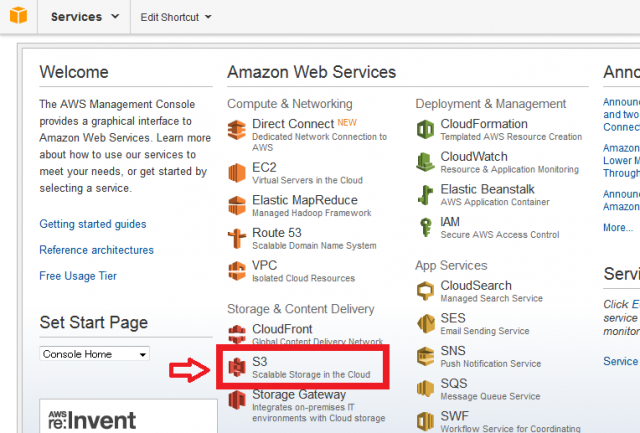This screenshot has width=640, height=433.
Task: Open the Free Usage Tier link
Action: (78, 276)
